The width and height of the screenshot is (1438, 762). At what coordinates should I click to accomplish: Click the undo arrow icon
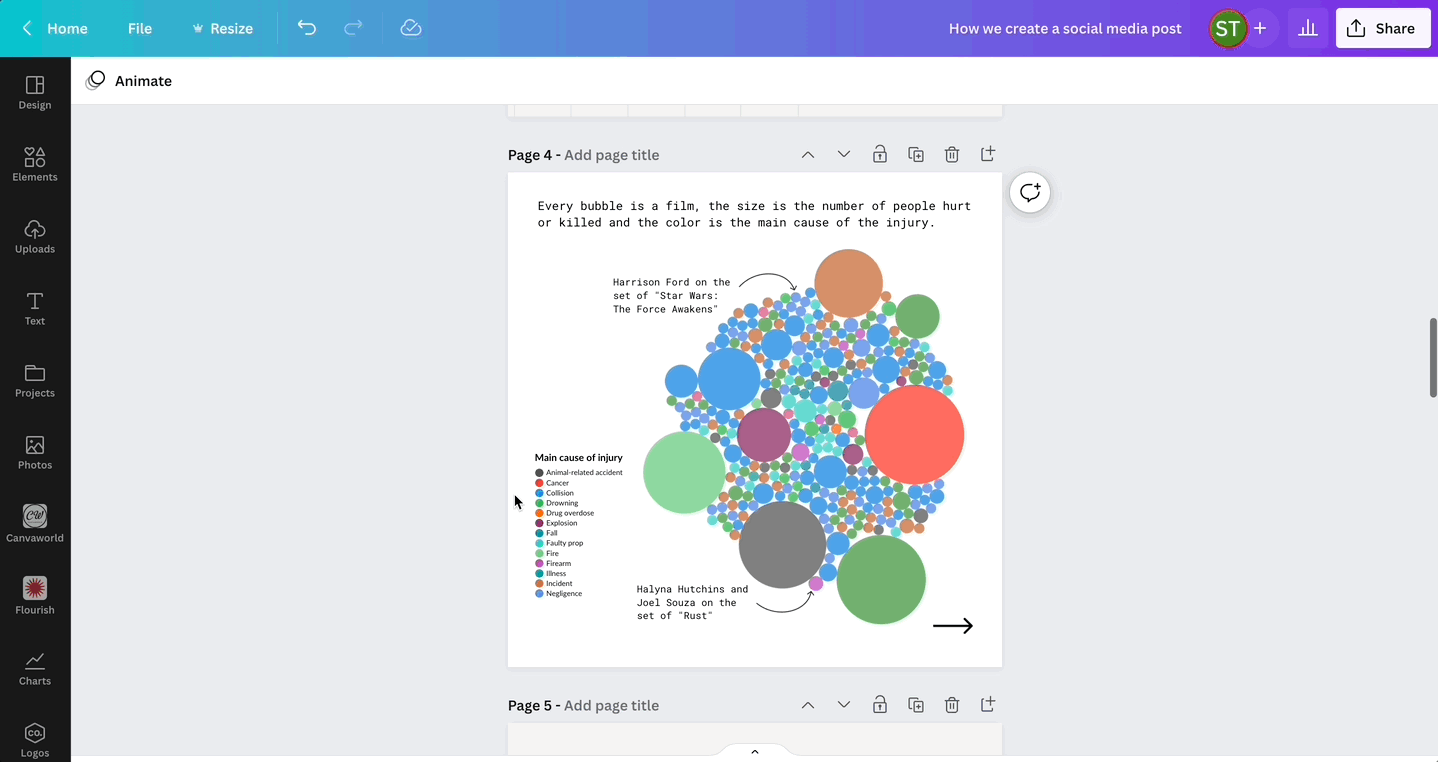307,28
